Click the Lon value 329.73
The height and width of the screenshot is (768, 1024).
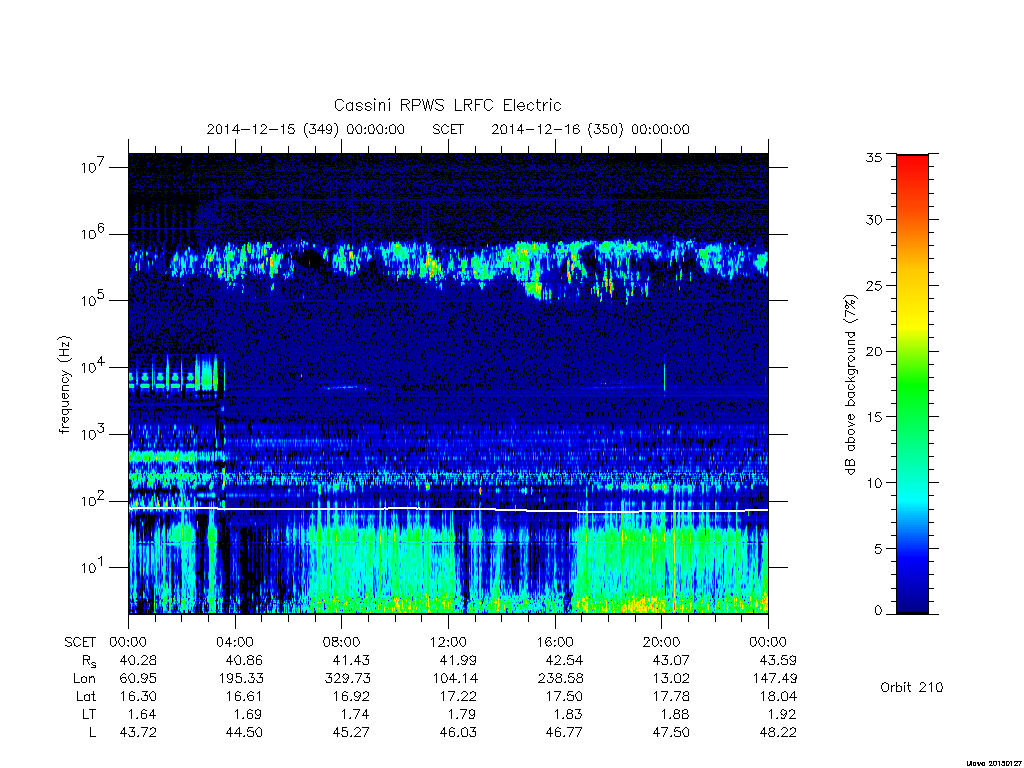point(347,679)
